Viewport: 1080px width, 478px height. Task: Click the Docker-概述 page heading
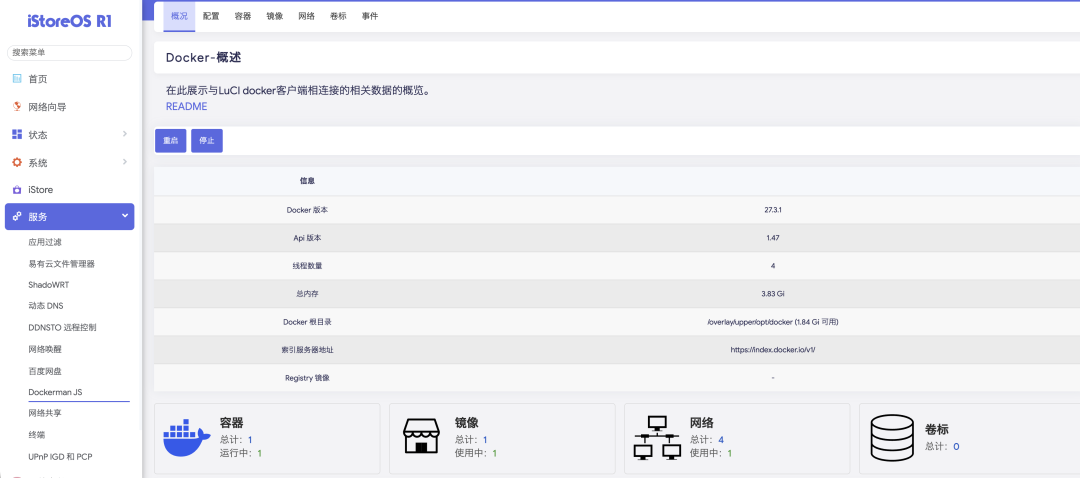[203, 58]
